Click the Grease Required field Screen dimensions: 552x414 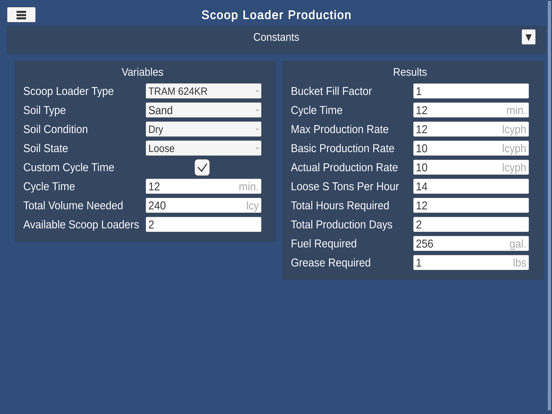click(471, 262)
